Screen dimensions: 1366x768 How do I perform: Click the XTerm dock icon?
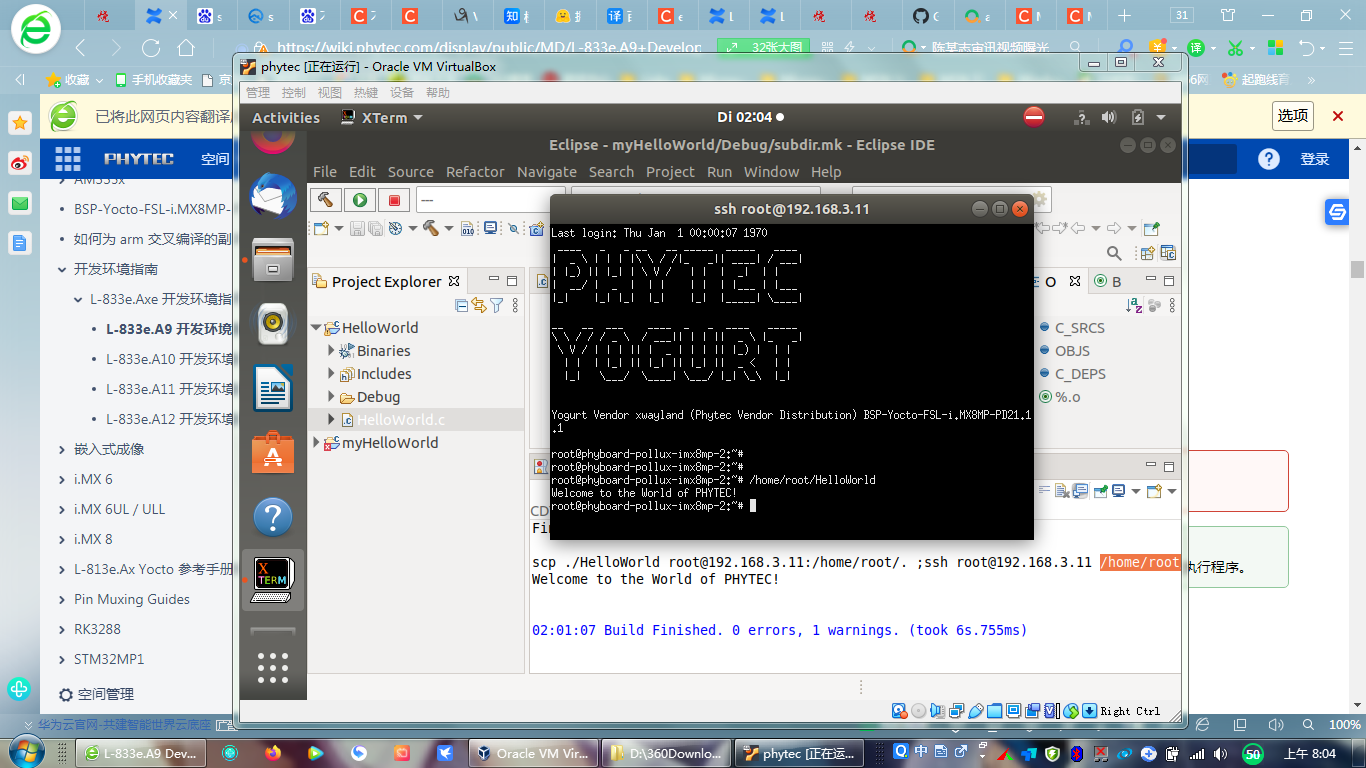coord(273,580)
